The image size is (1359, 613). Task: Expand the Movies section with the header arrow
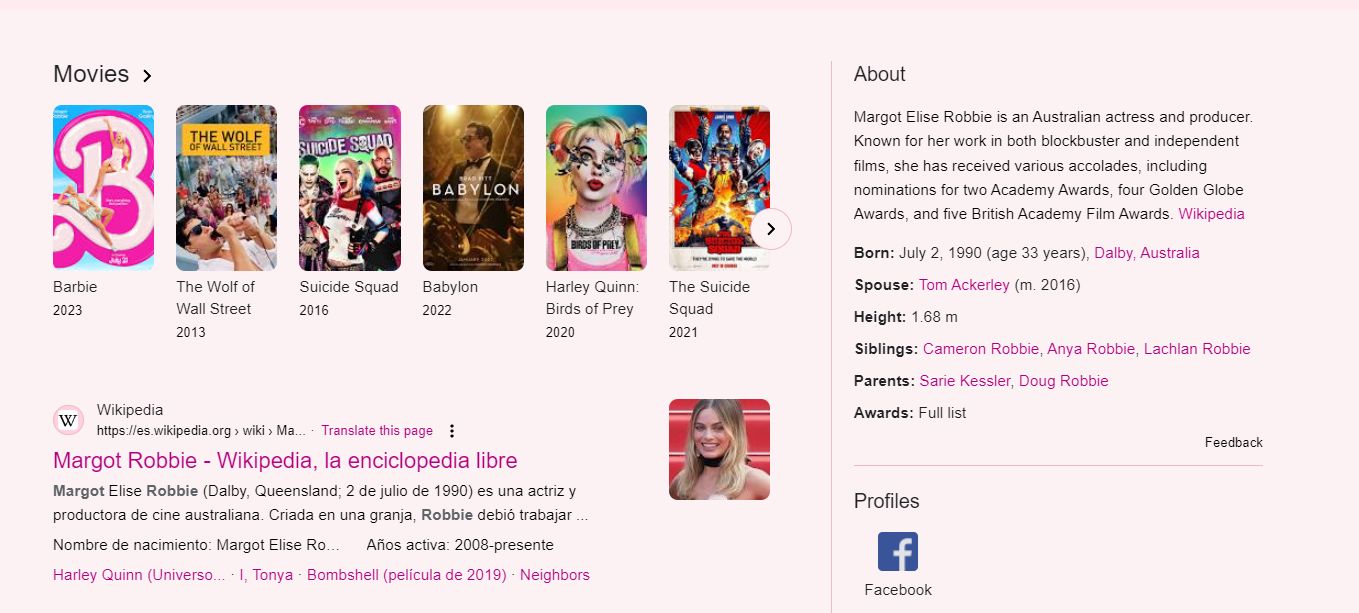click(x=147, y=76)
